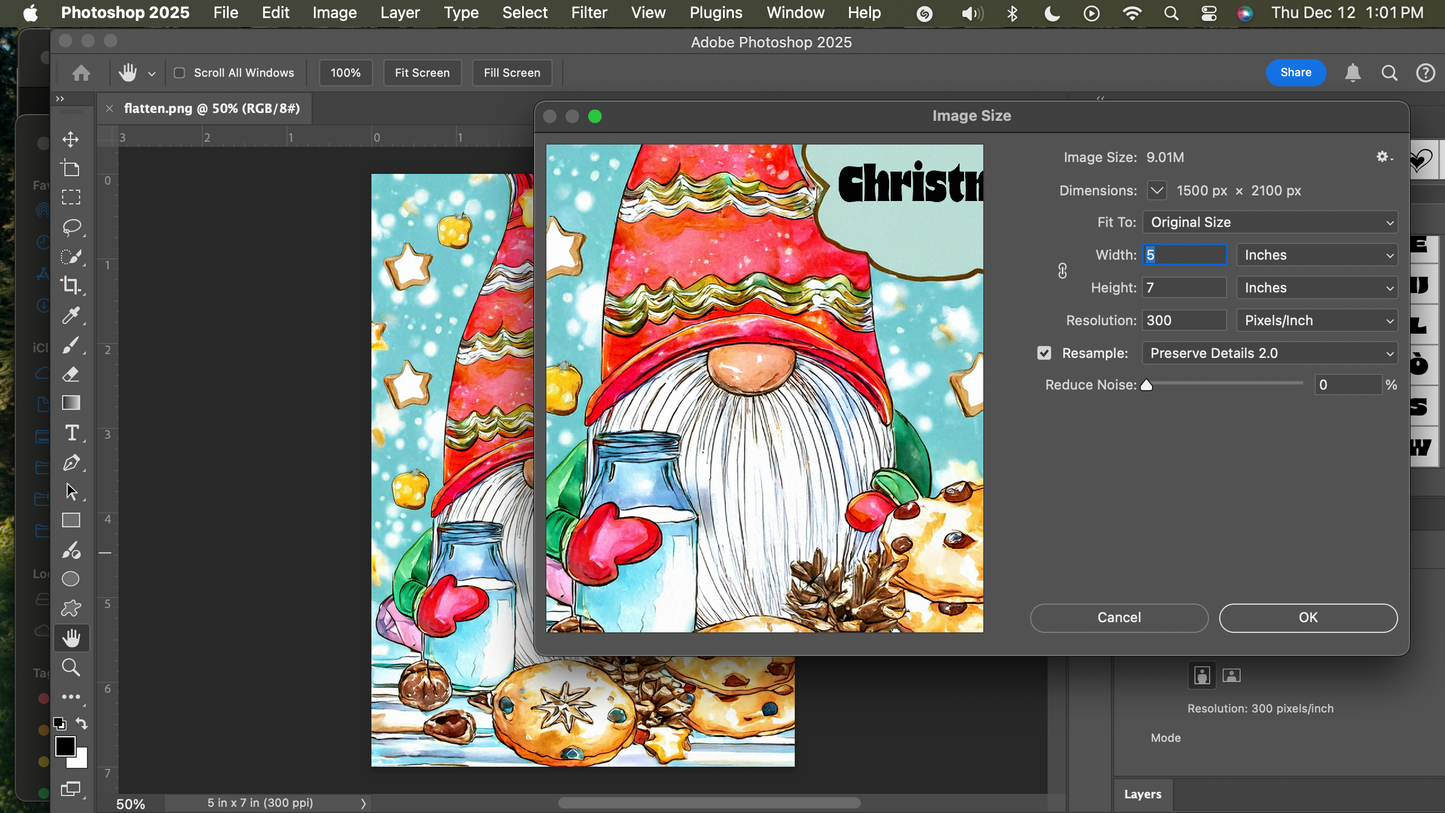The width and height of the screenshot is (1445, 813).
Task: Open Photoshop notifications bell
Action: pyautogui.click(x=1353, y=73)
